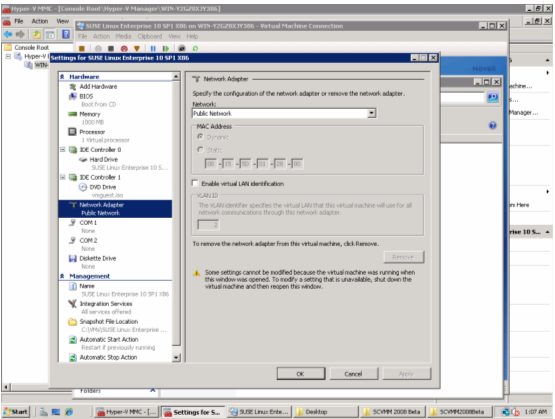Select Processor in hardware list
The width and height of the screenshot is (555, 419).
coord(87,132)
